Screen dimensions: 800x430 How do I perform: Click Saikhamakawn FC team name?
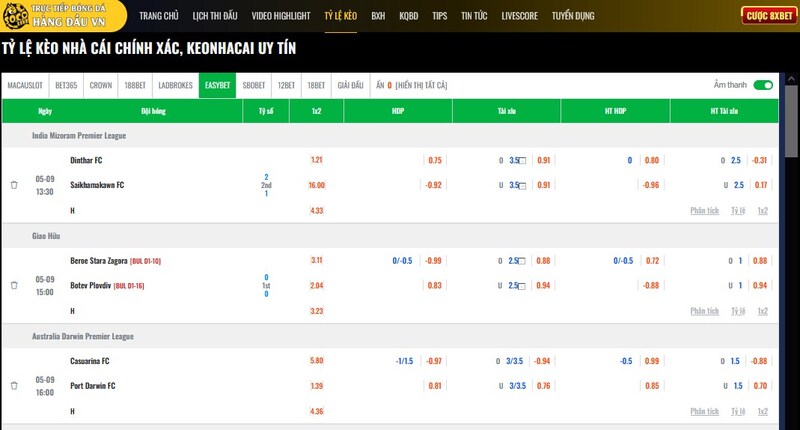(97, 185)
